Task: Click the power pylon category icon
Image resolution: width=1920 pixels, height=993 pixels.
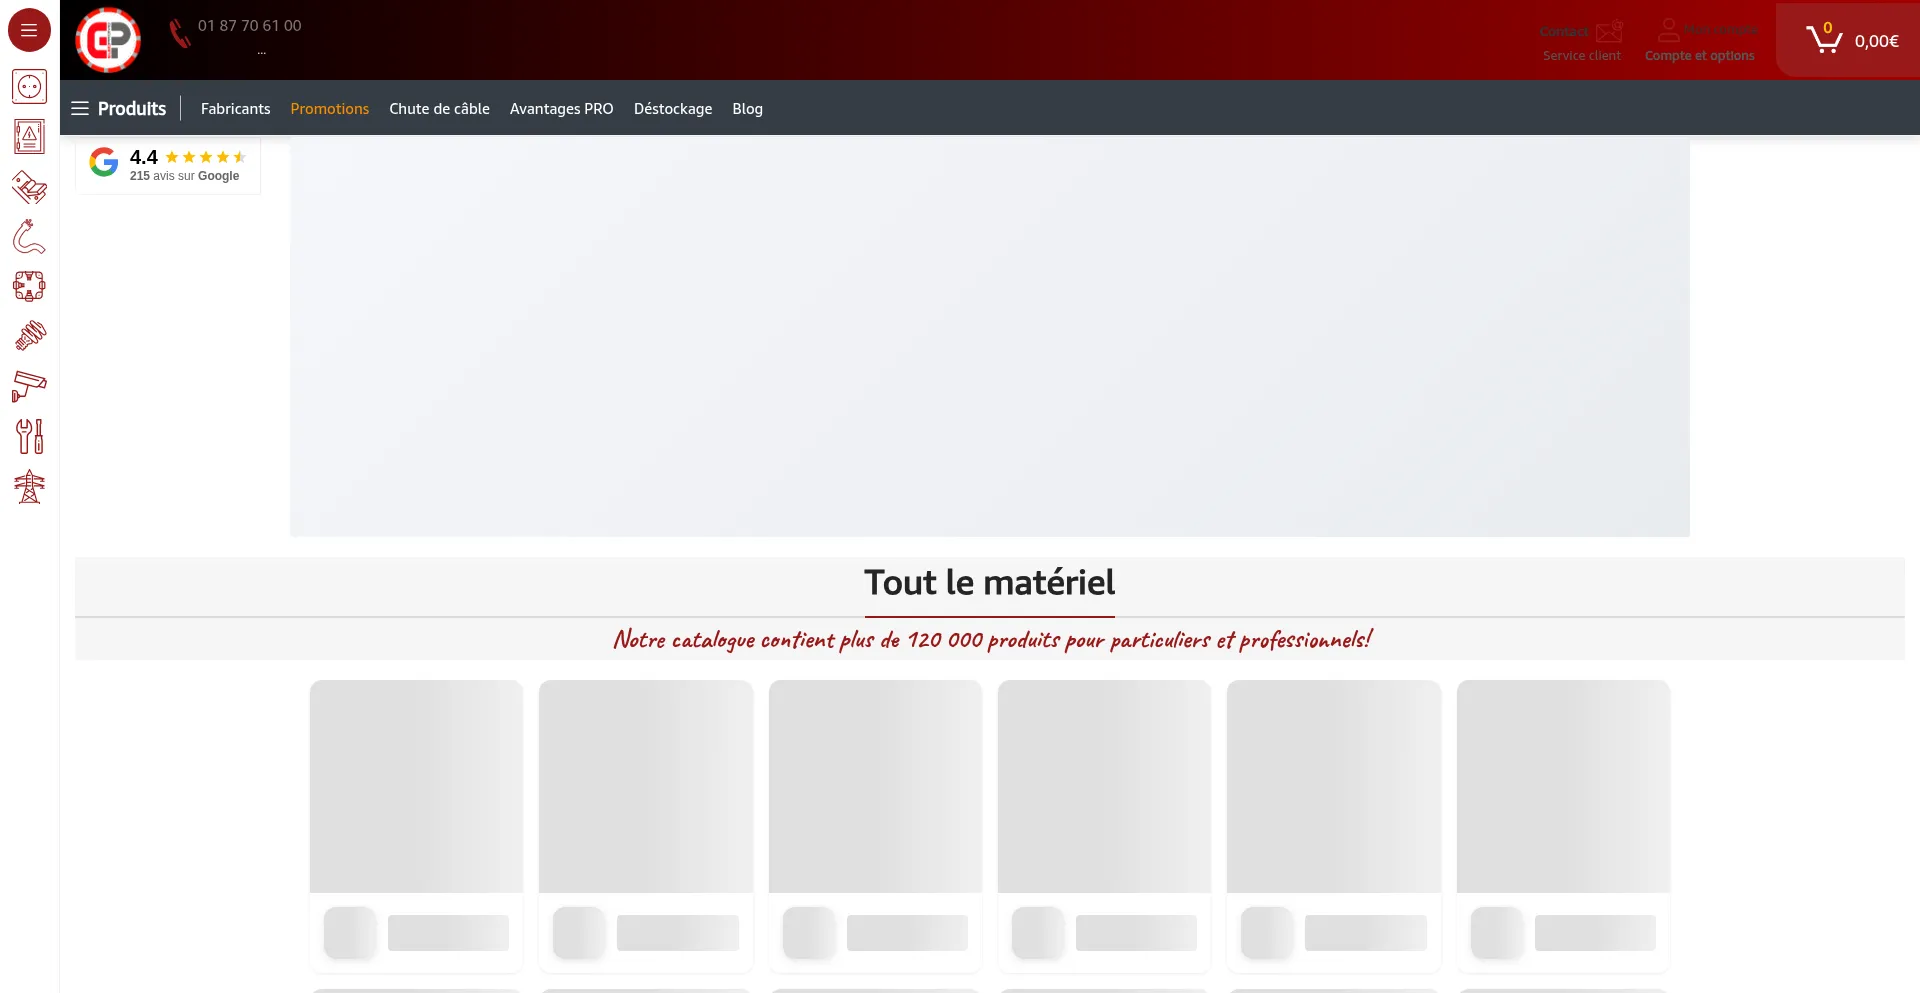Action: [29, 487]
